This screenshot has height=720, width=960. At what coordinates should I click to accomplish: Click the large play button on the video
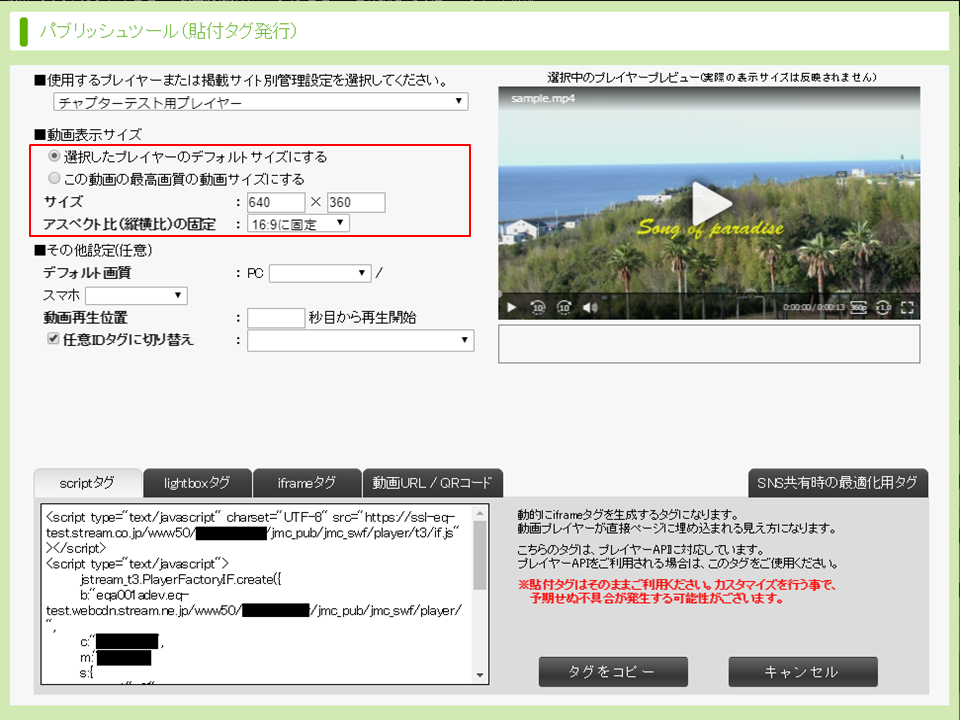710,203
